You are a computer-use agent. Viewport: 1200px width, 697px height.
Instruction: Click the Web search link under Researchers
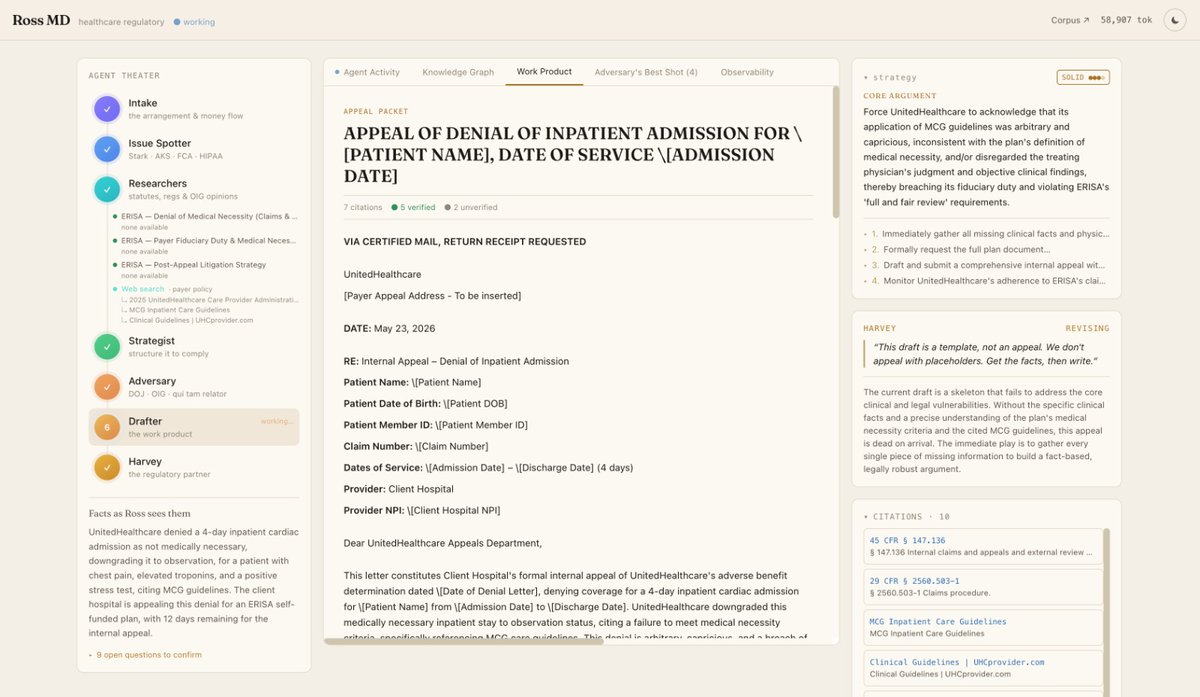[x=143, y=289]
